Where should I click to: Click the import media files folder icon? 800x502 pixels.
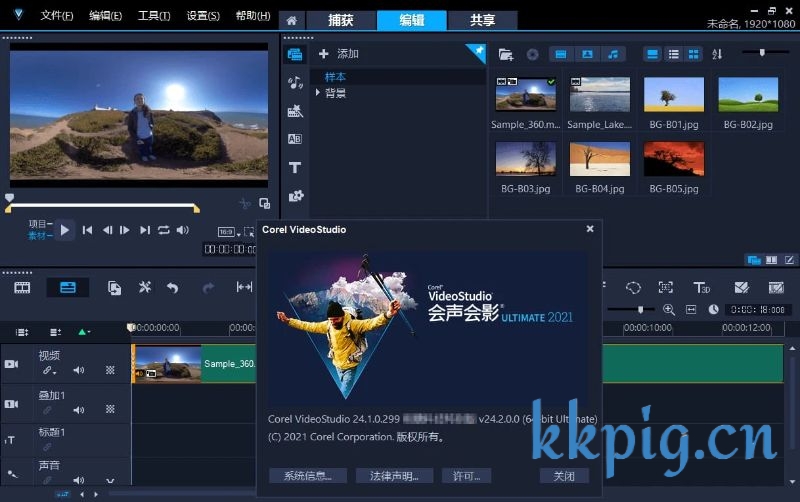point(506,54)
